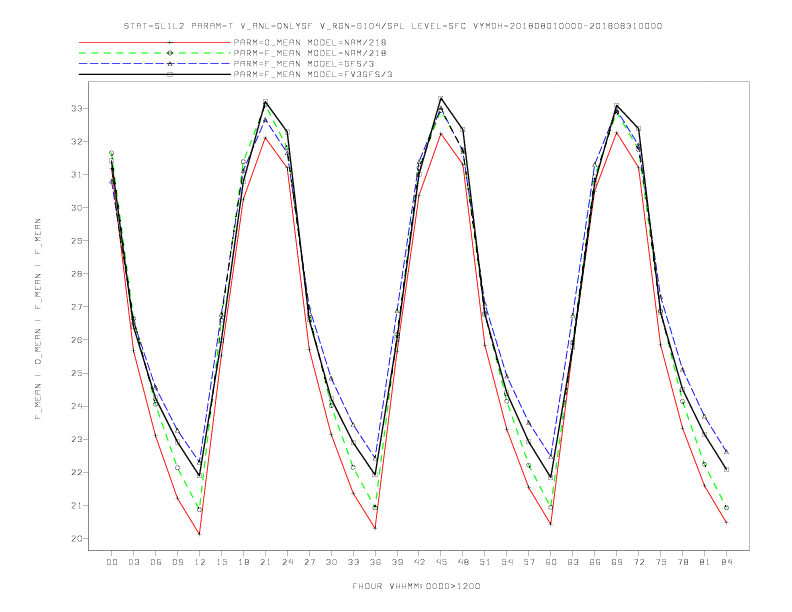Select legend entry PARM=O_MEAN MODEL=NAM/218
Viewport: 792px width, 612px height.
tap(310, 42)
